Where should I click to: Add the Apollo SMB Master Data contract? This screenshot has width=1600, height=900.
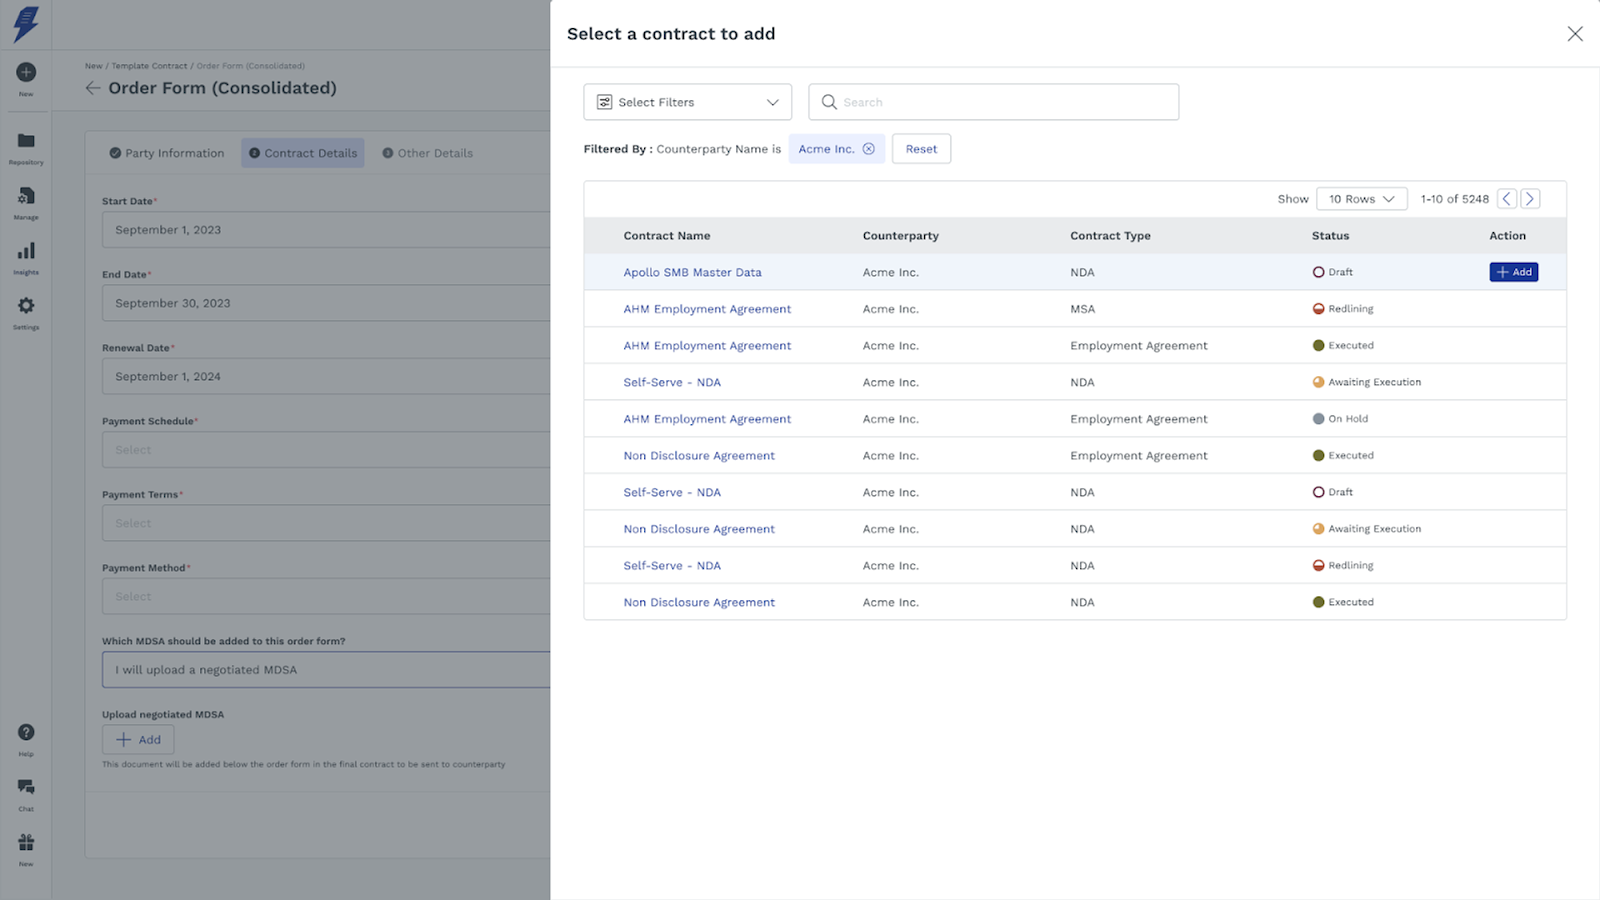[1513, 272]
